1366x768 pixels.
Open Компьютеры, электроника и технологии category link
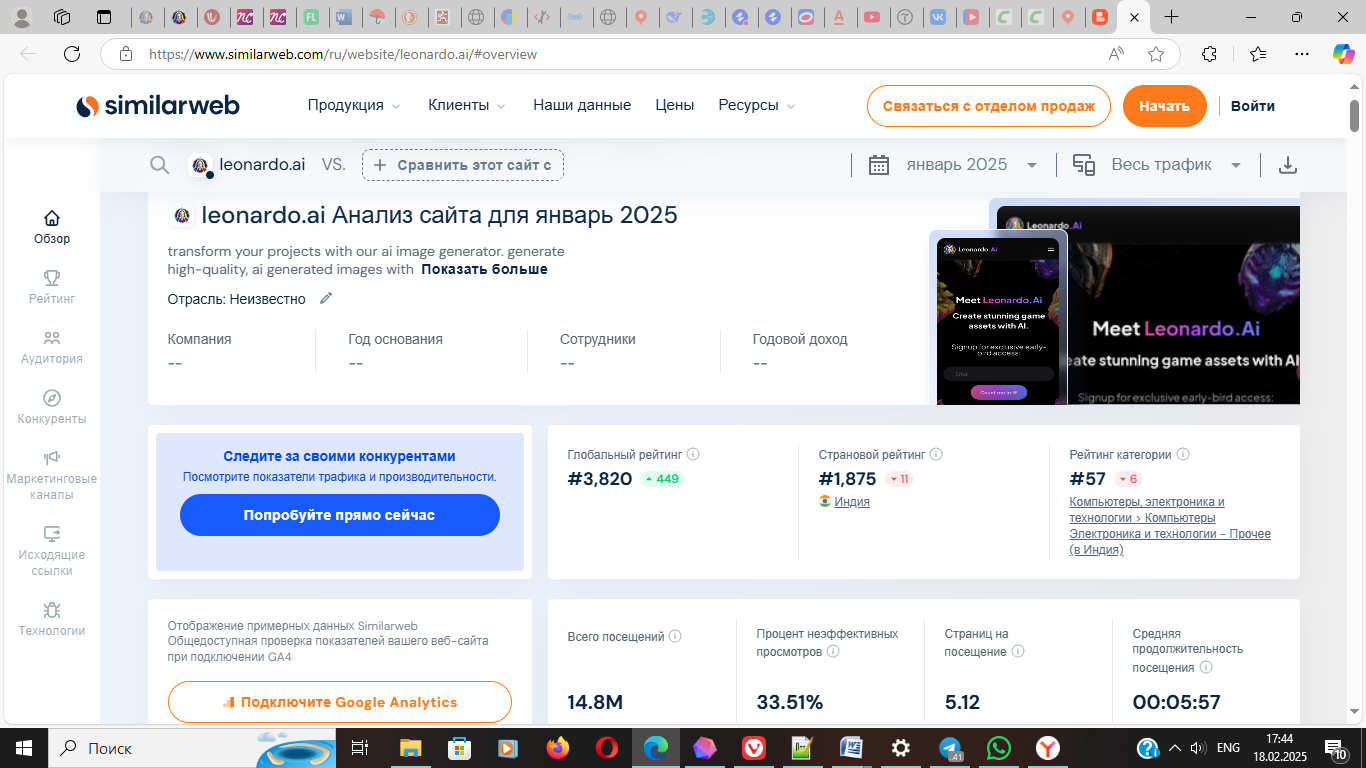tap(1170, 526)
